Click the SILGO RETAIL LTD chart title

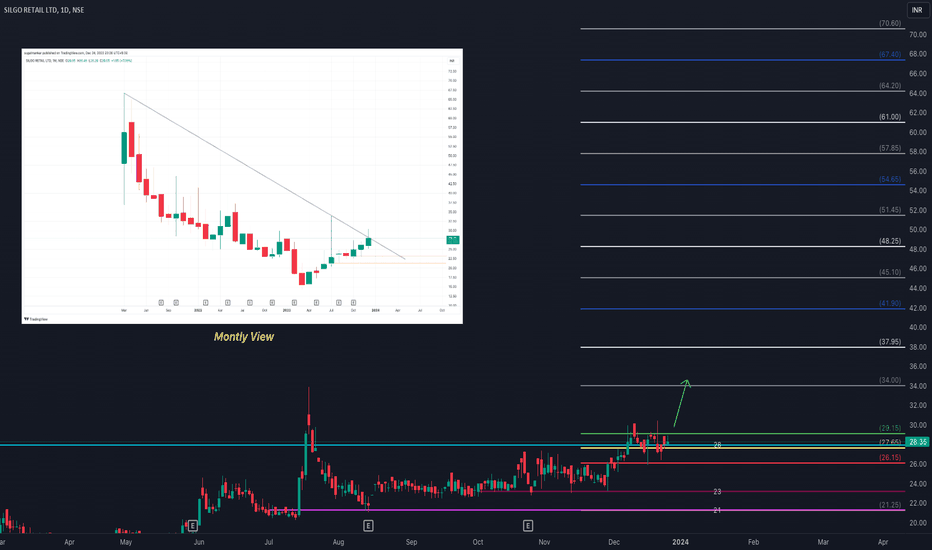click(44, 10)
